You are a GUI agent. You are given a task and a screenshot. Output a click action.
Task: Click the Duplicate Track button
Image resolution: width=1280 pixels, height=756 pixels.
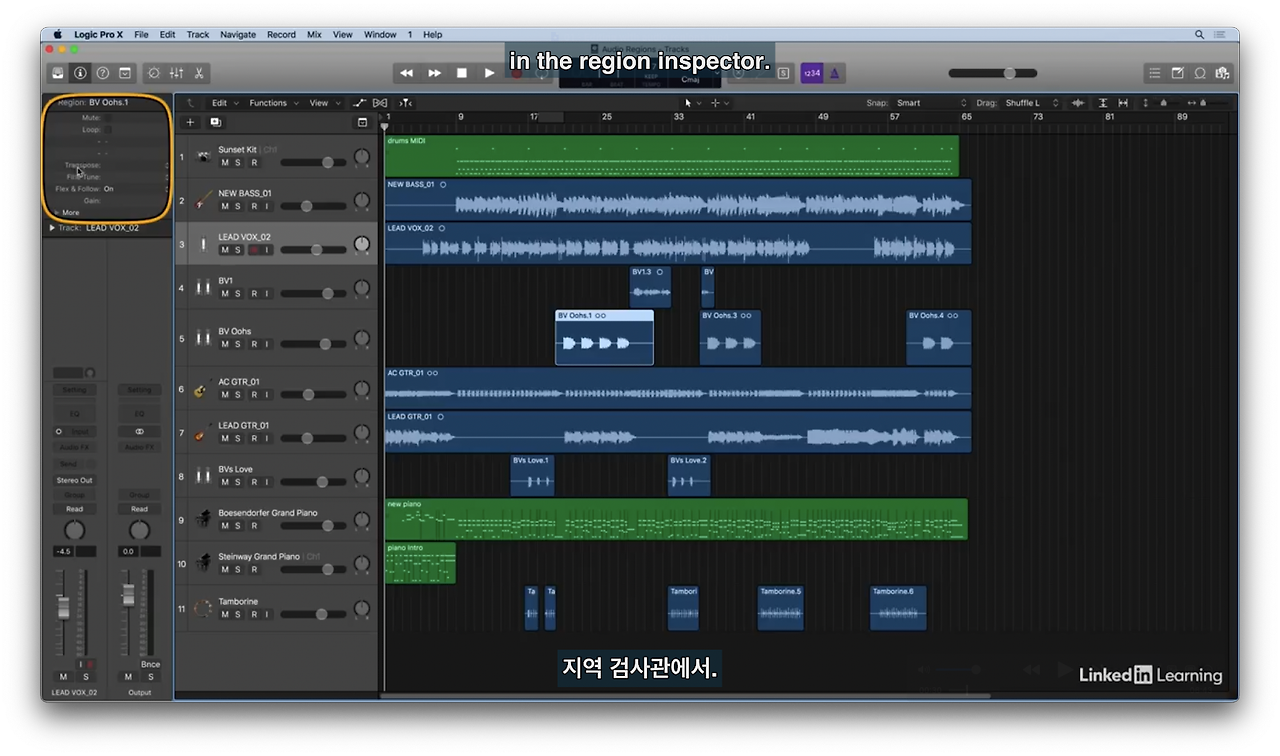215,122
